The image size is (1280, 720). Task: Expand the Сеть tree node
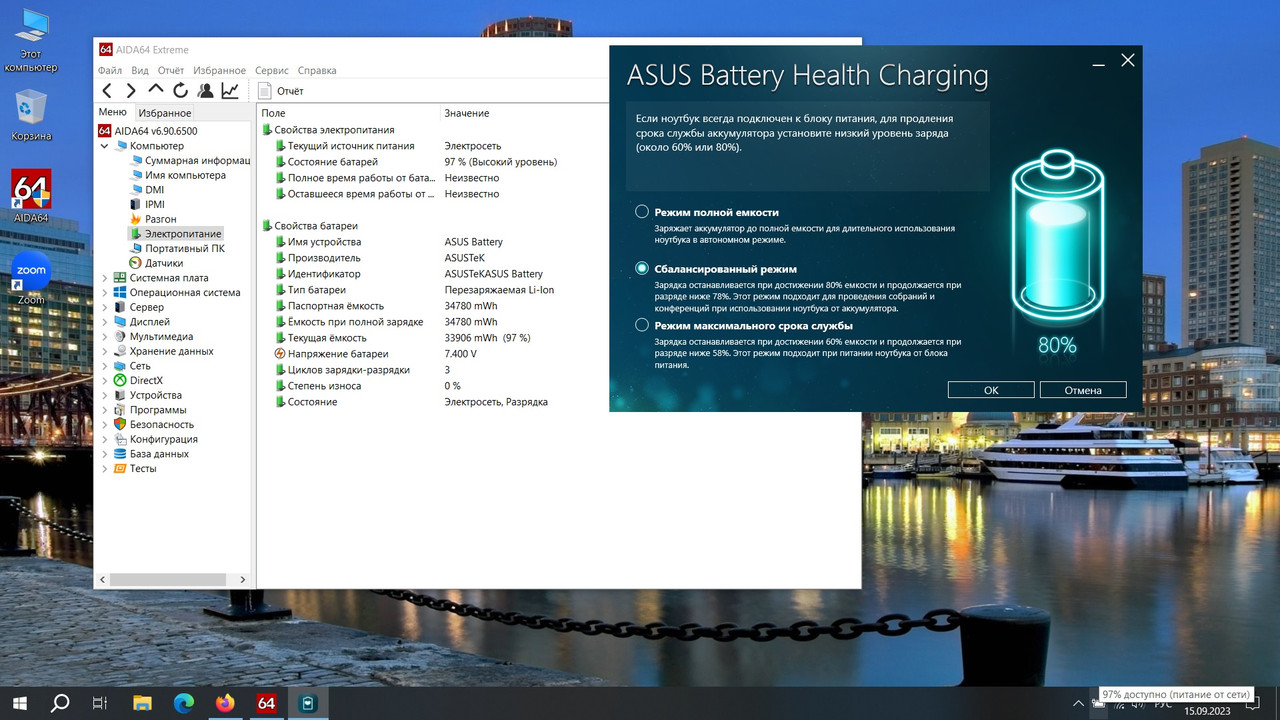click(105, 366)
